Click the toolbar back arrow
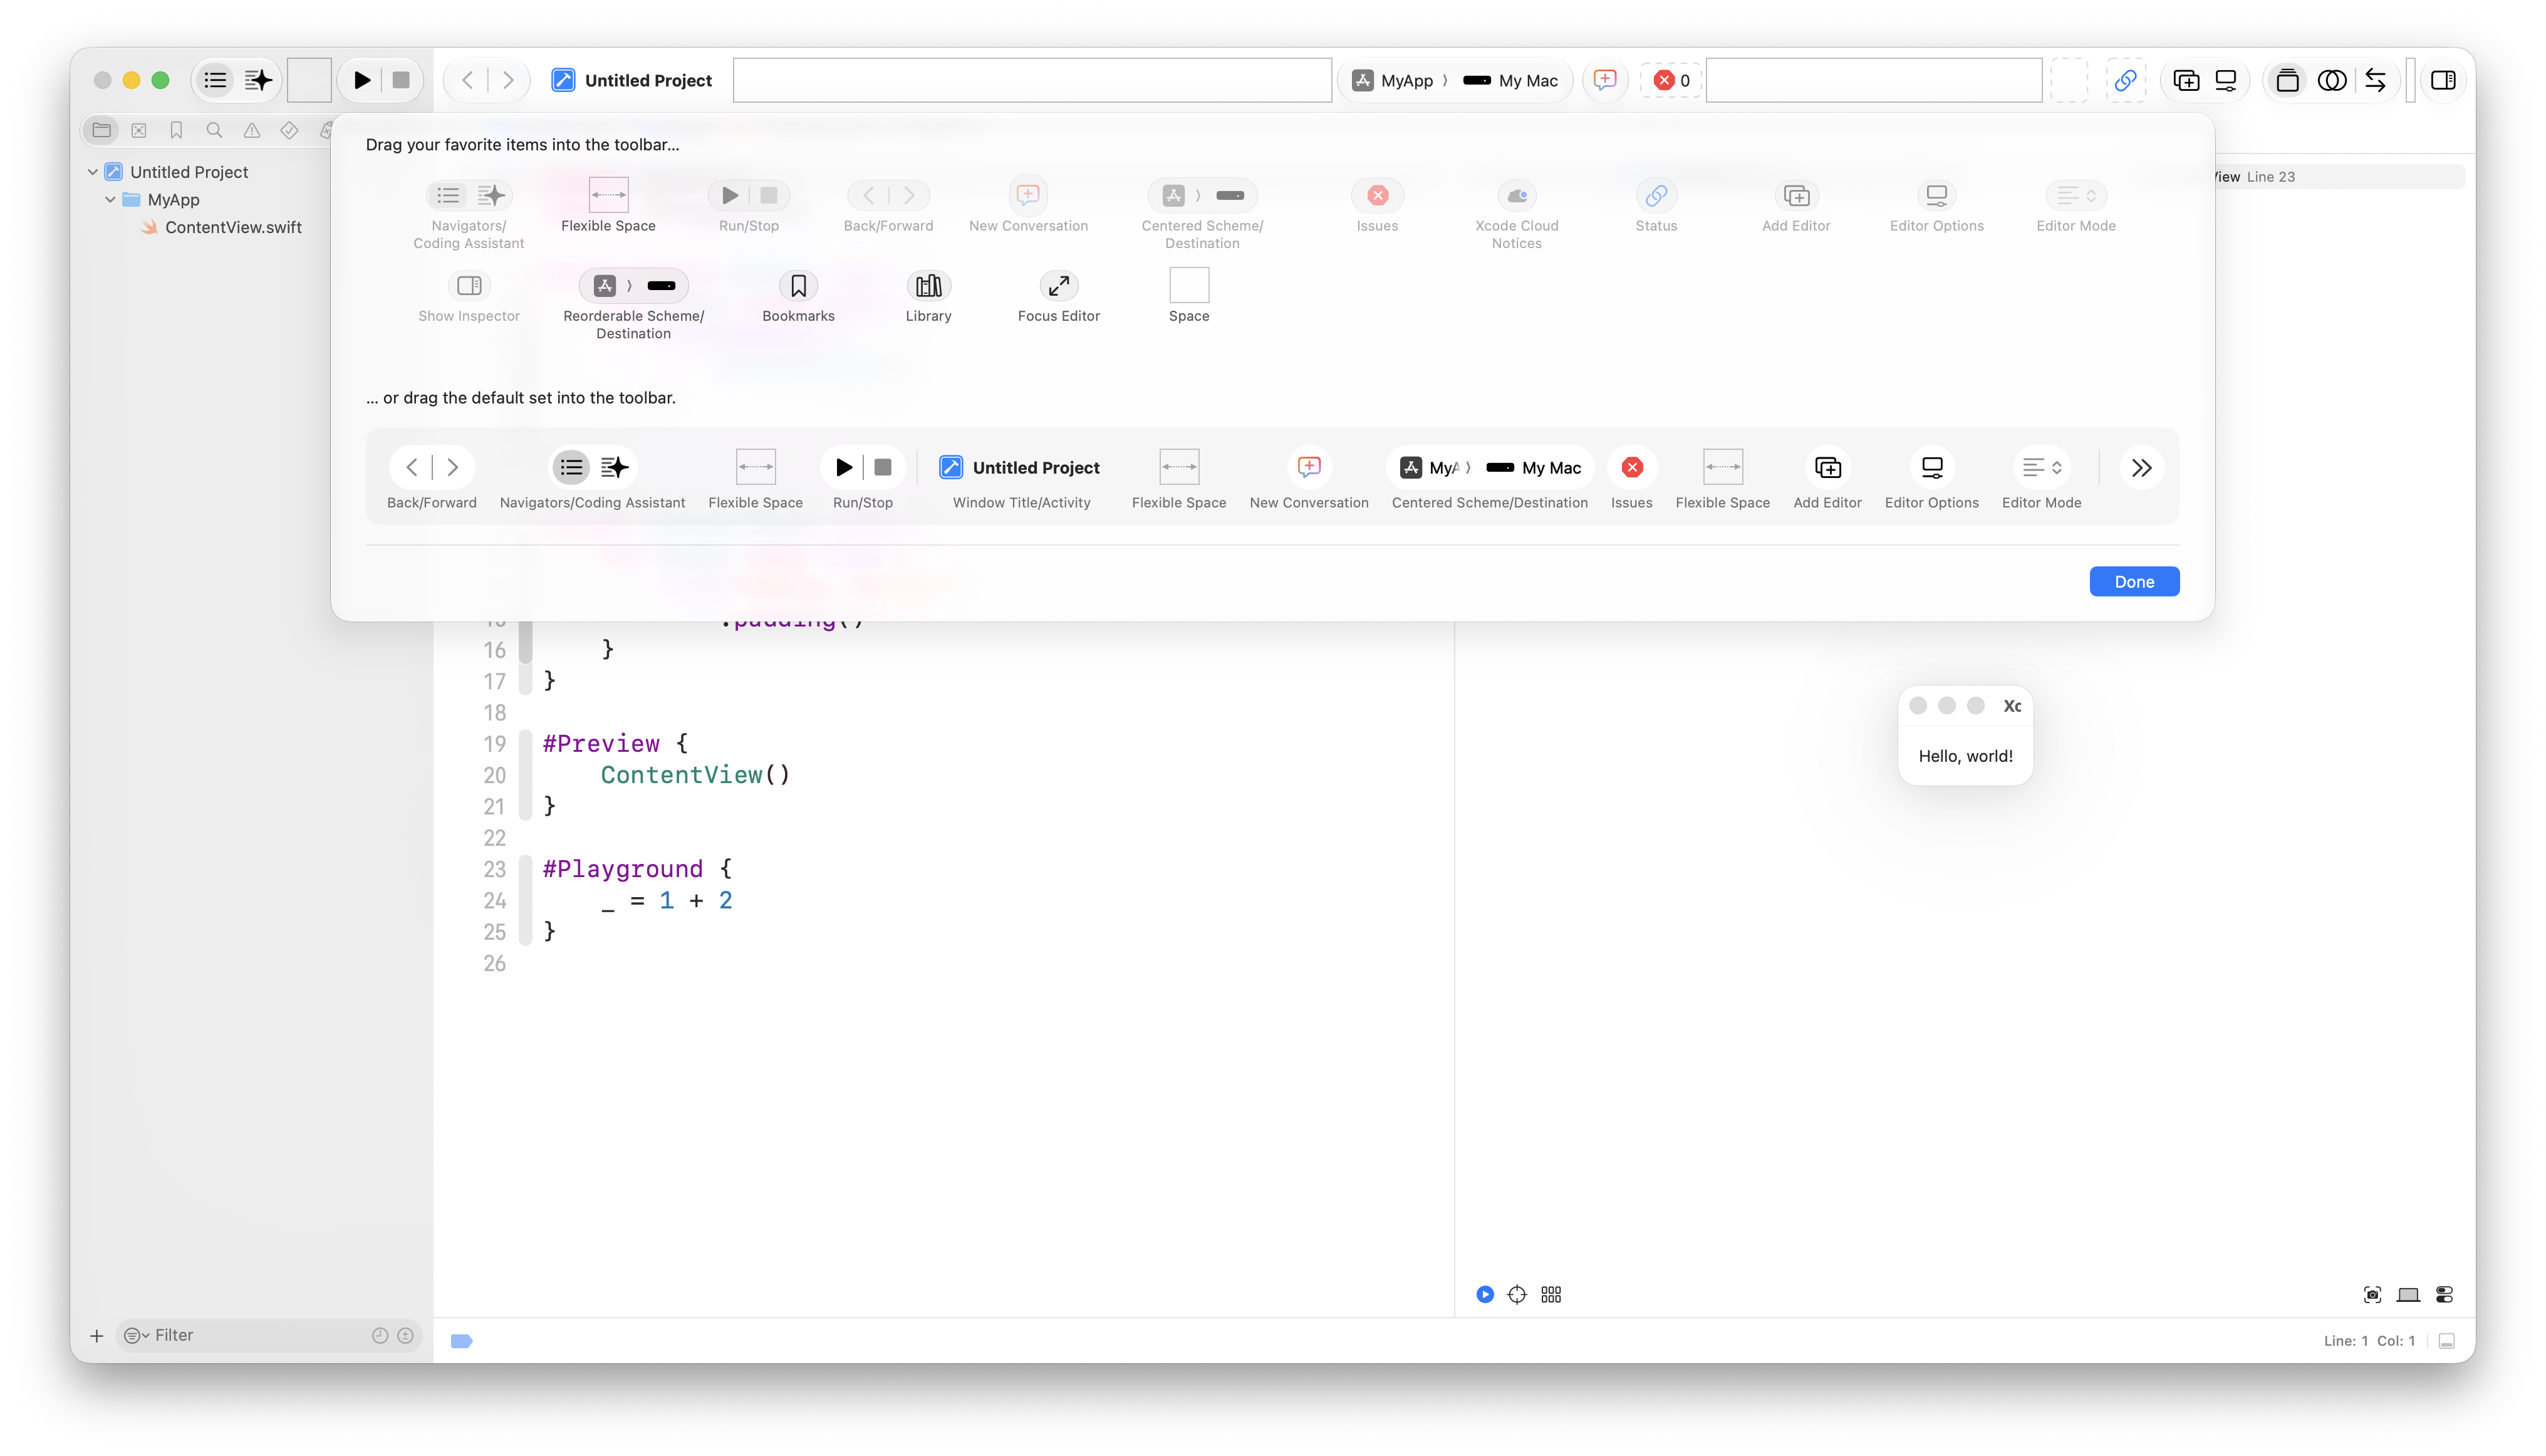The width and height of the screenshot is (2546, 1456). point(467,80)
